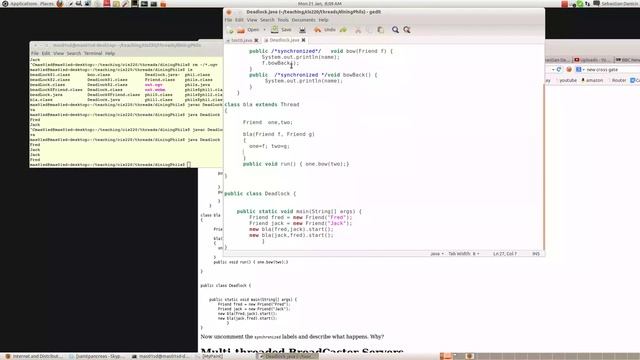Viewport: 640px width, 360px height.
Task: Click the chat bubble icon in system tray
Action: tap(596, 4)
